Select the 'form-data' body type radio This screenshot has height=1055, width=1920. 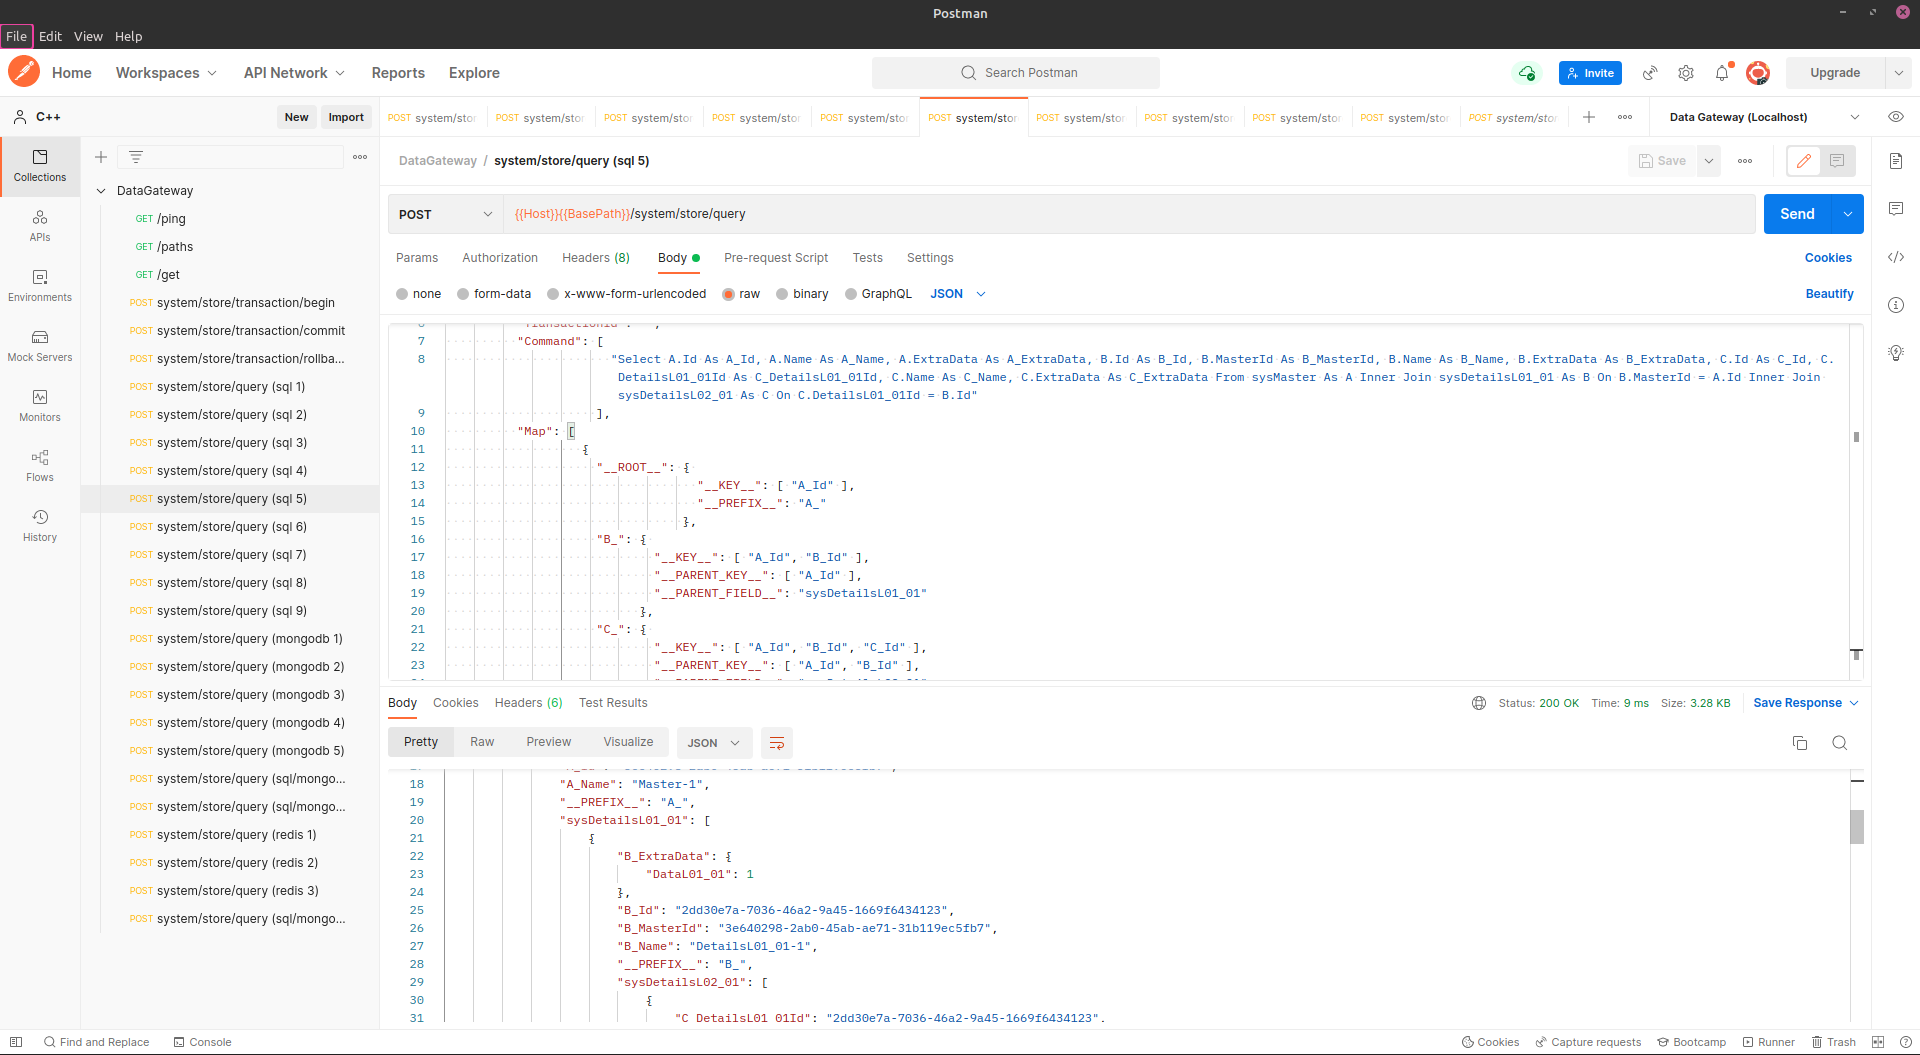point(463,294)
